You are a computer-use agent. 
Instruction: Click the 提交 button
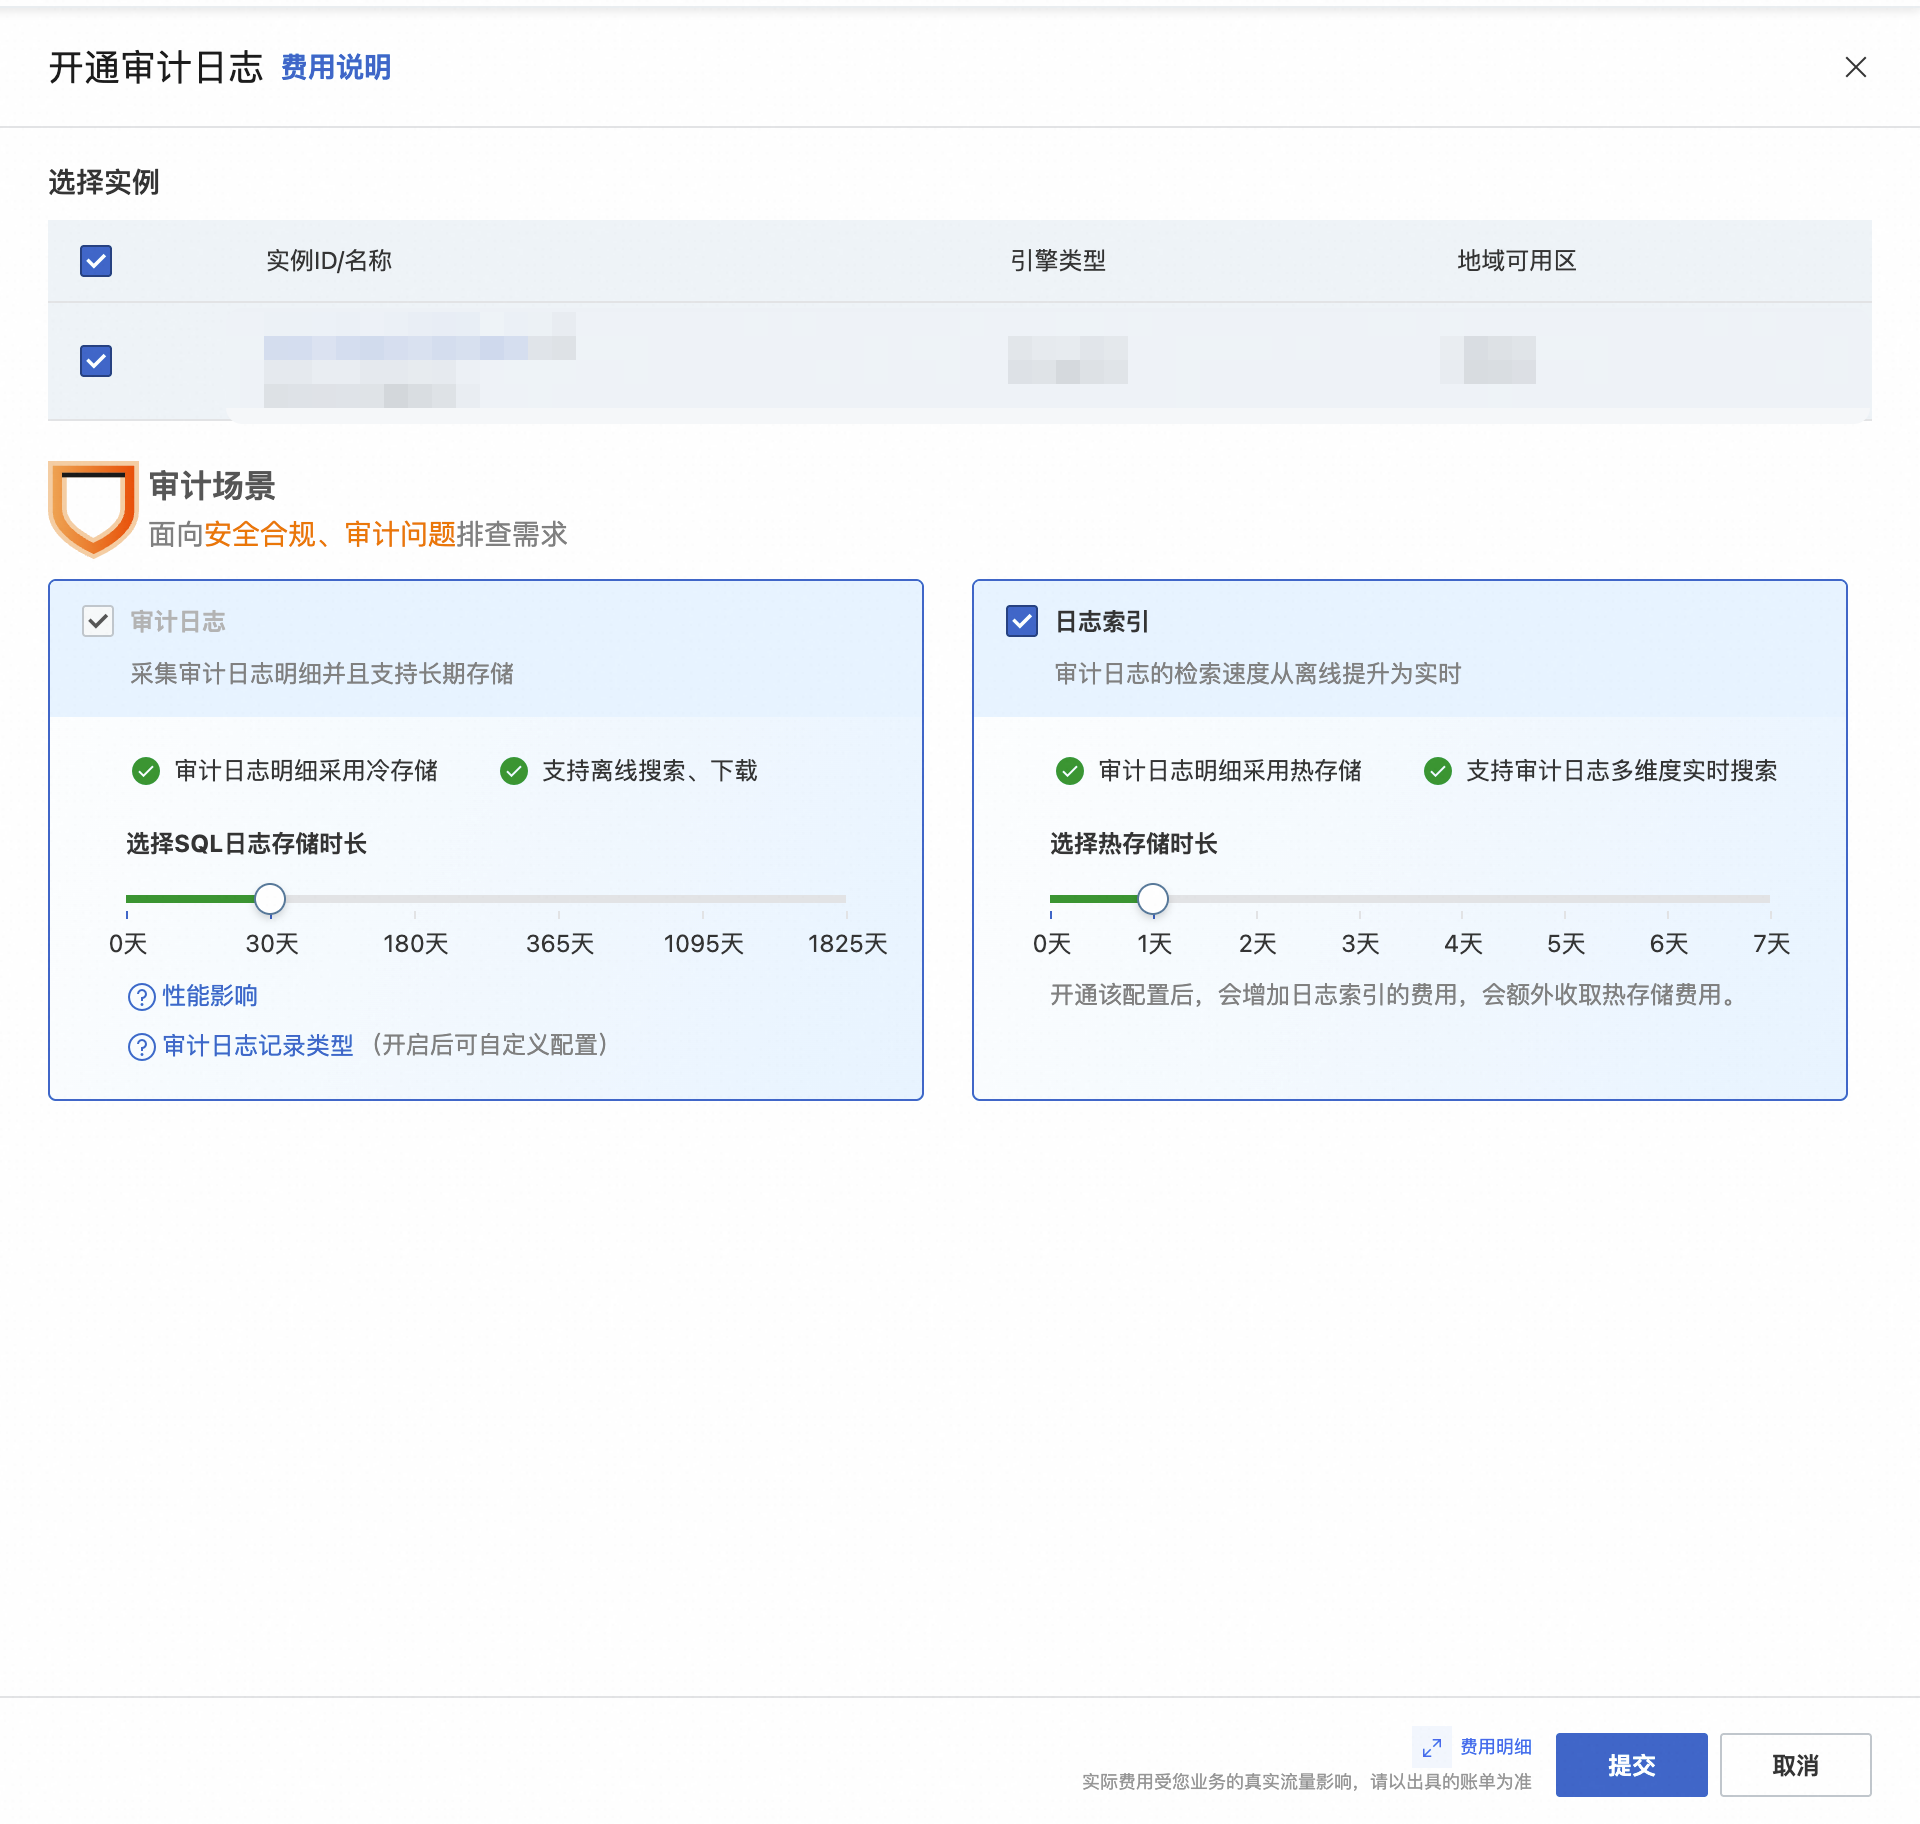pos(1631,1765)
